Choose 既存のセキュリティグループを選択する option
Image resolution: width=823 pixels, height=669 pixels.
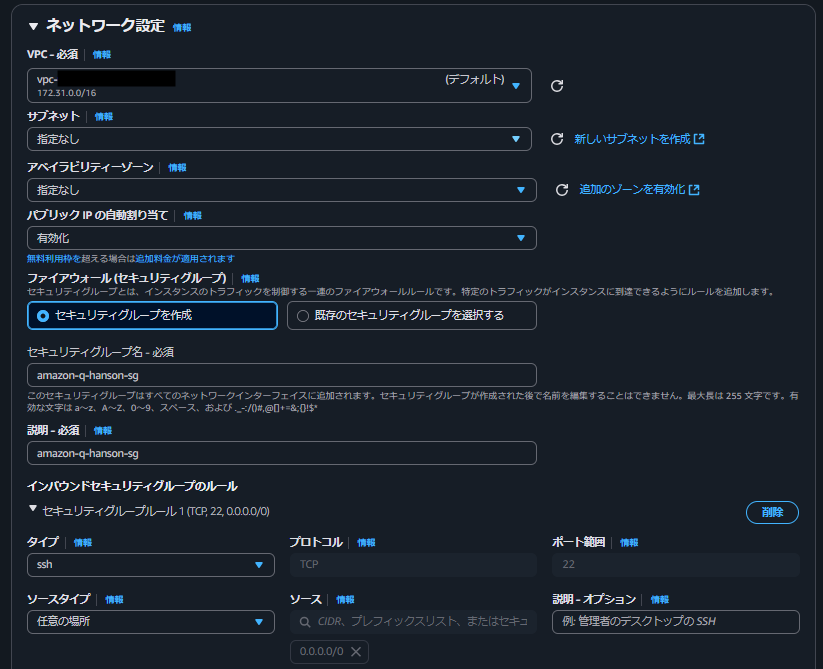pos(301,317)
